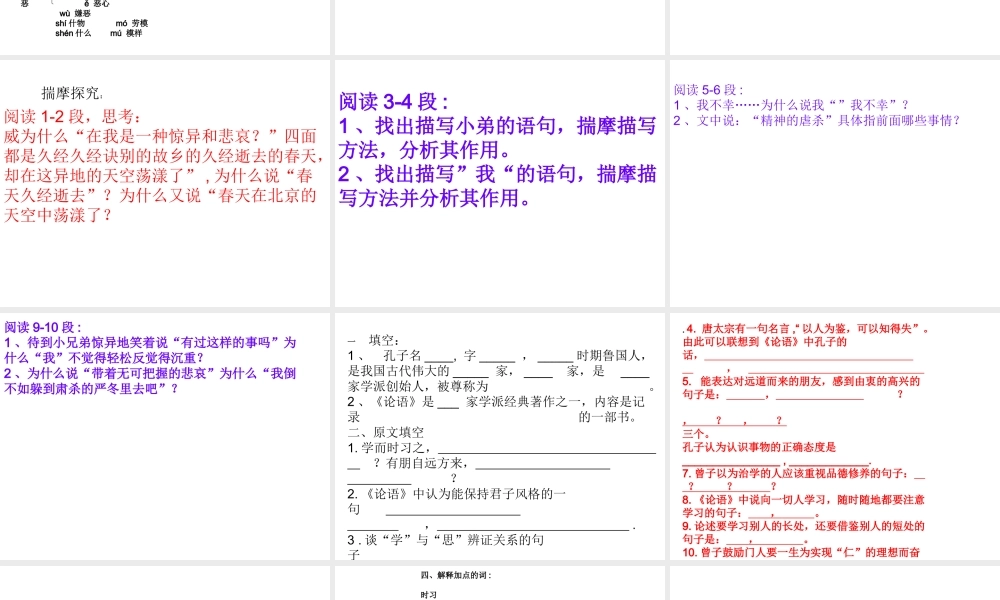Click the heading text 揣摩探究
The height and width of the screenshot is (600, 1000).
pos(71,93)
